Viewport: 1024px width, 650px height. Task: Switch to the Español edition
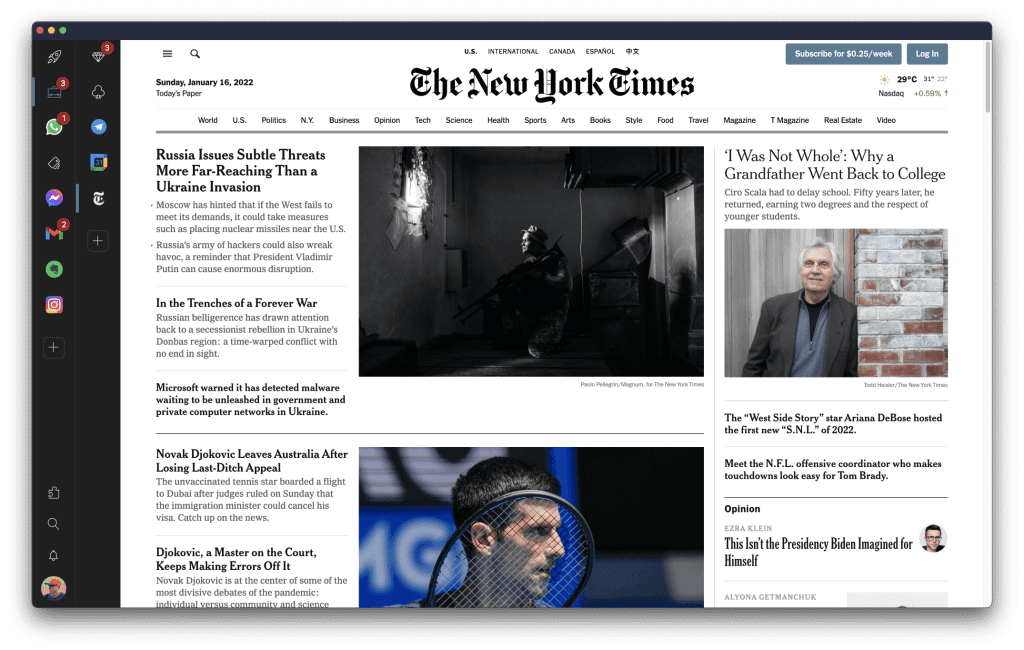tap(600, 51)
